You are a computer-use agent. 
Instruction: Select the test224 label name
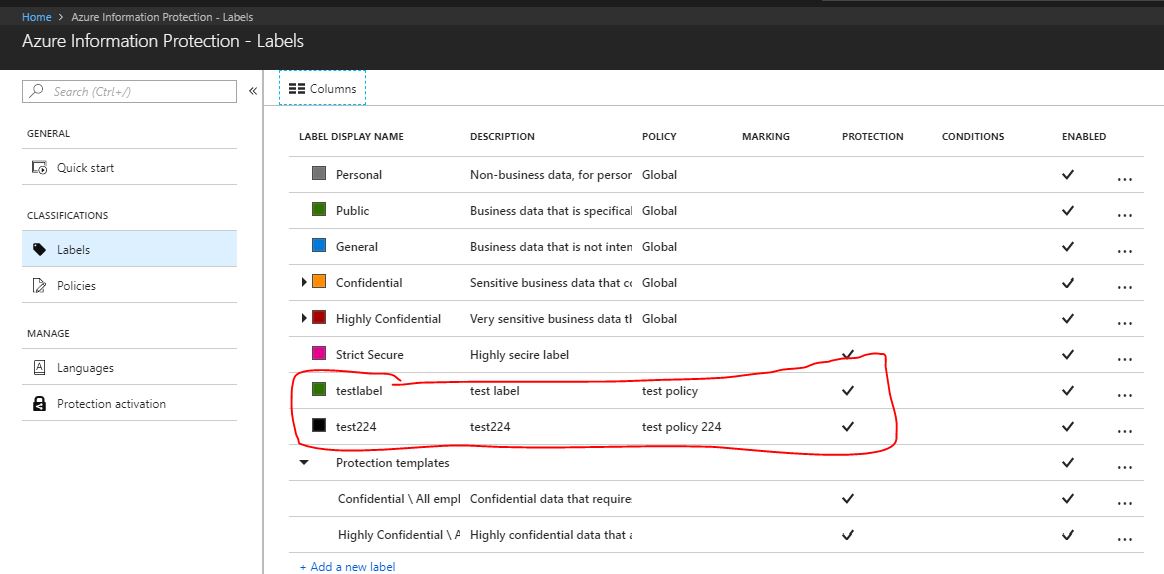(356, 426)
